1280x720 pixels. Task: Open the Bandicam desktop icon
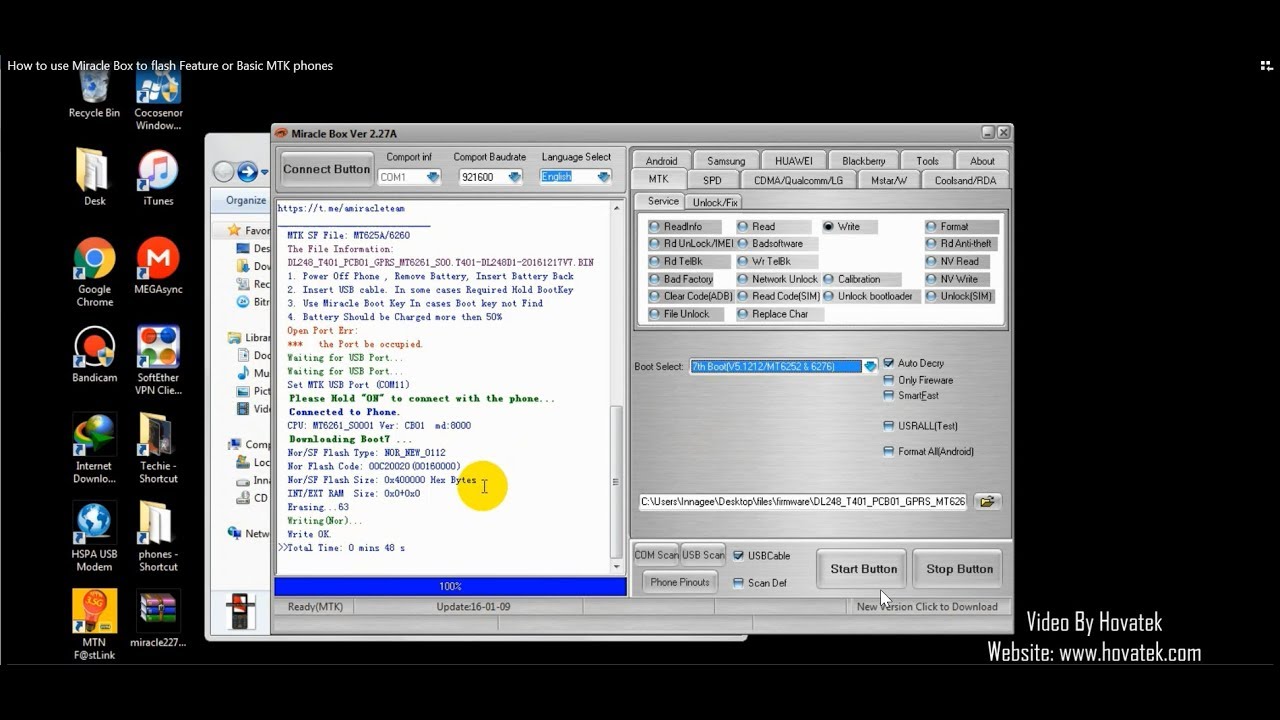(x=94, y=354)
